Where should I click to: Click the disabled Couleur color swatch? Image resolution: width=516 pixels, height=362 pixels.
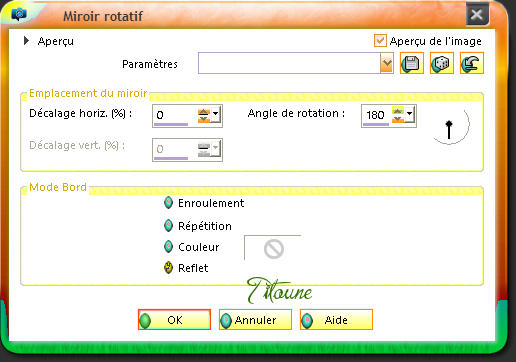tap(273, 248)
